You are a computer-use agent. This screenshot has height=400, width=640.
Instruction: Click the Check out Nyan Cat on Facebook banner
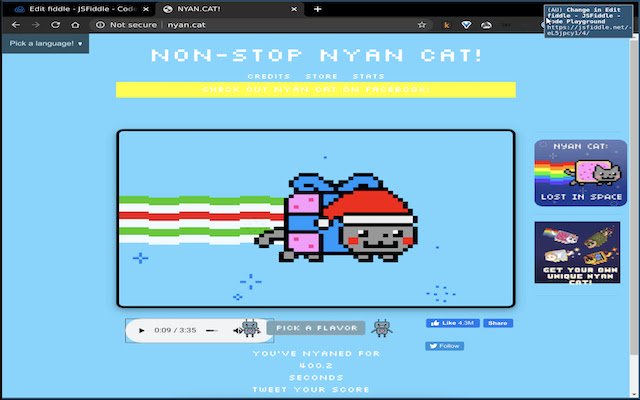click(x=316, y=90)
